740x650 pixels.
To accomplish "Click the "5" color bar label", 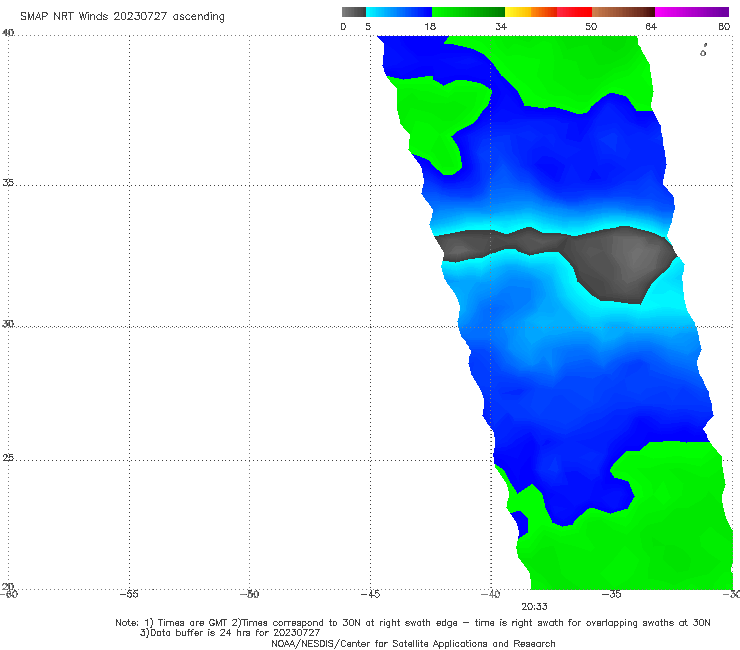I will pos(368,27).
